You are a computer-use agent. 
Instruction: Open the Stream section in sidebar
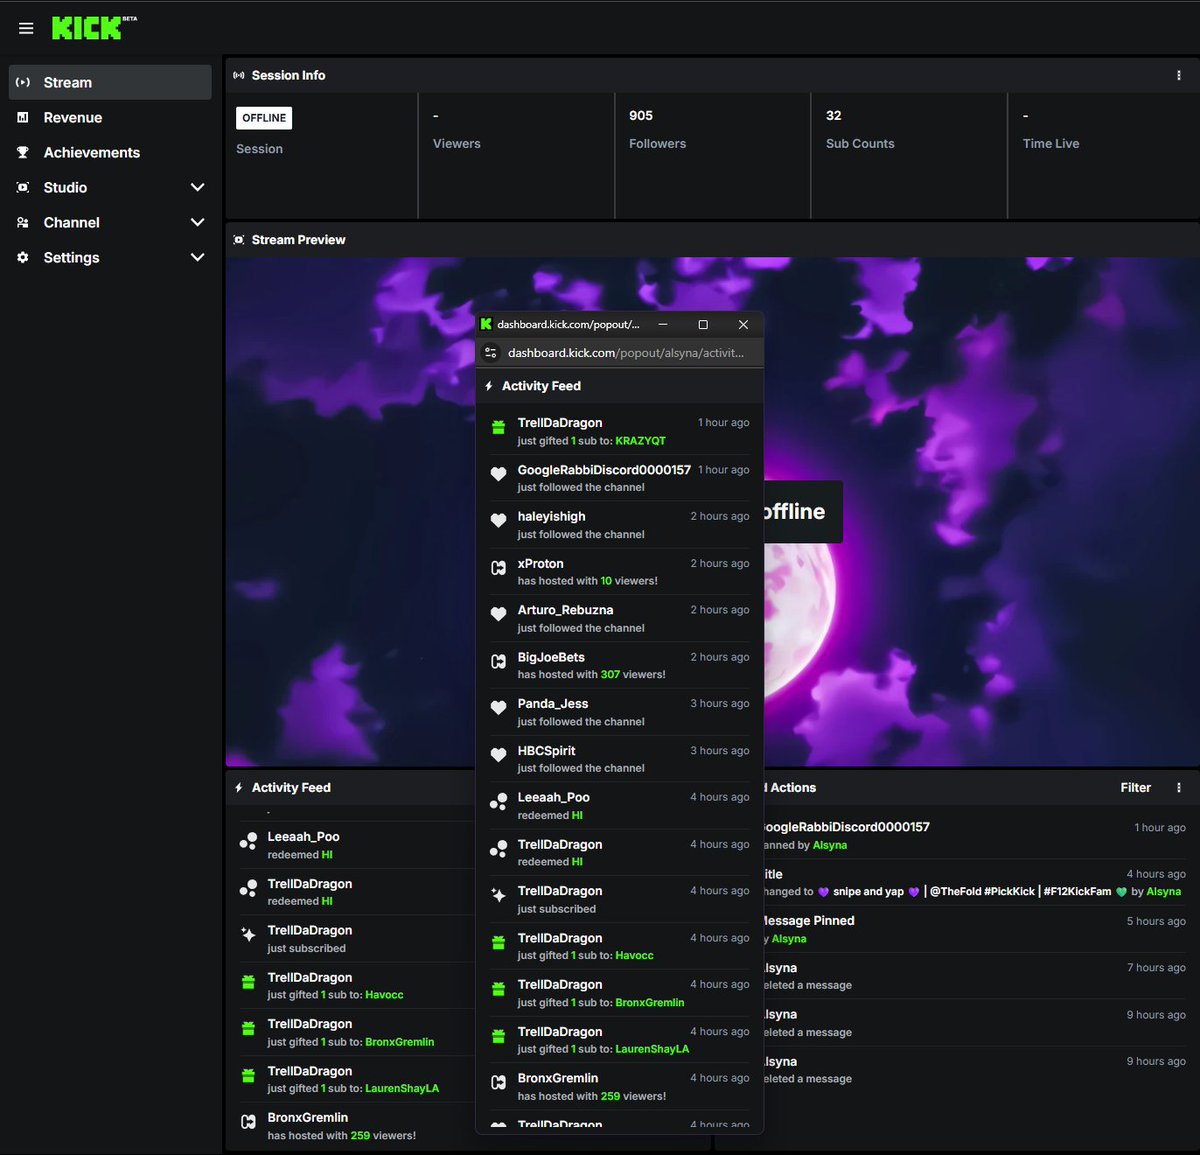(110, 82)
